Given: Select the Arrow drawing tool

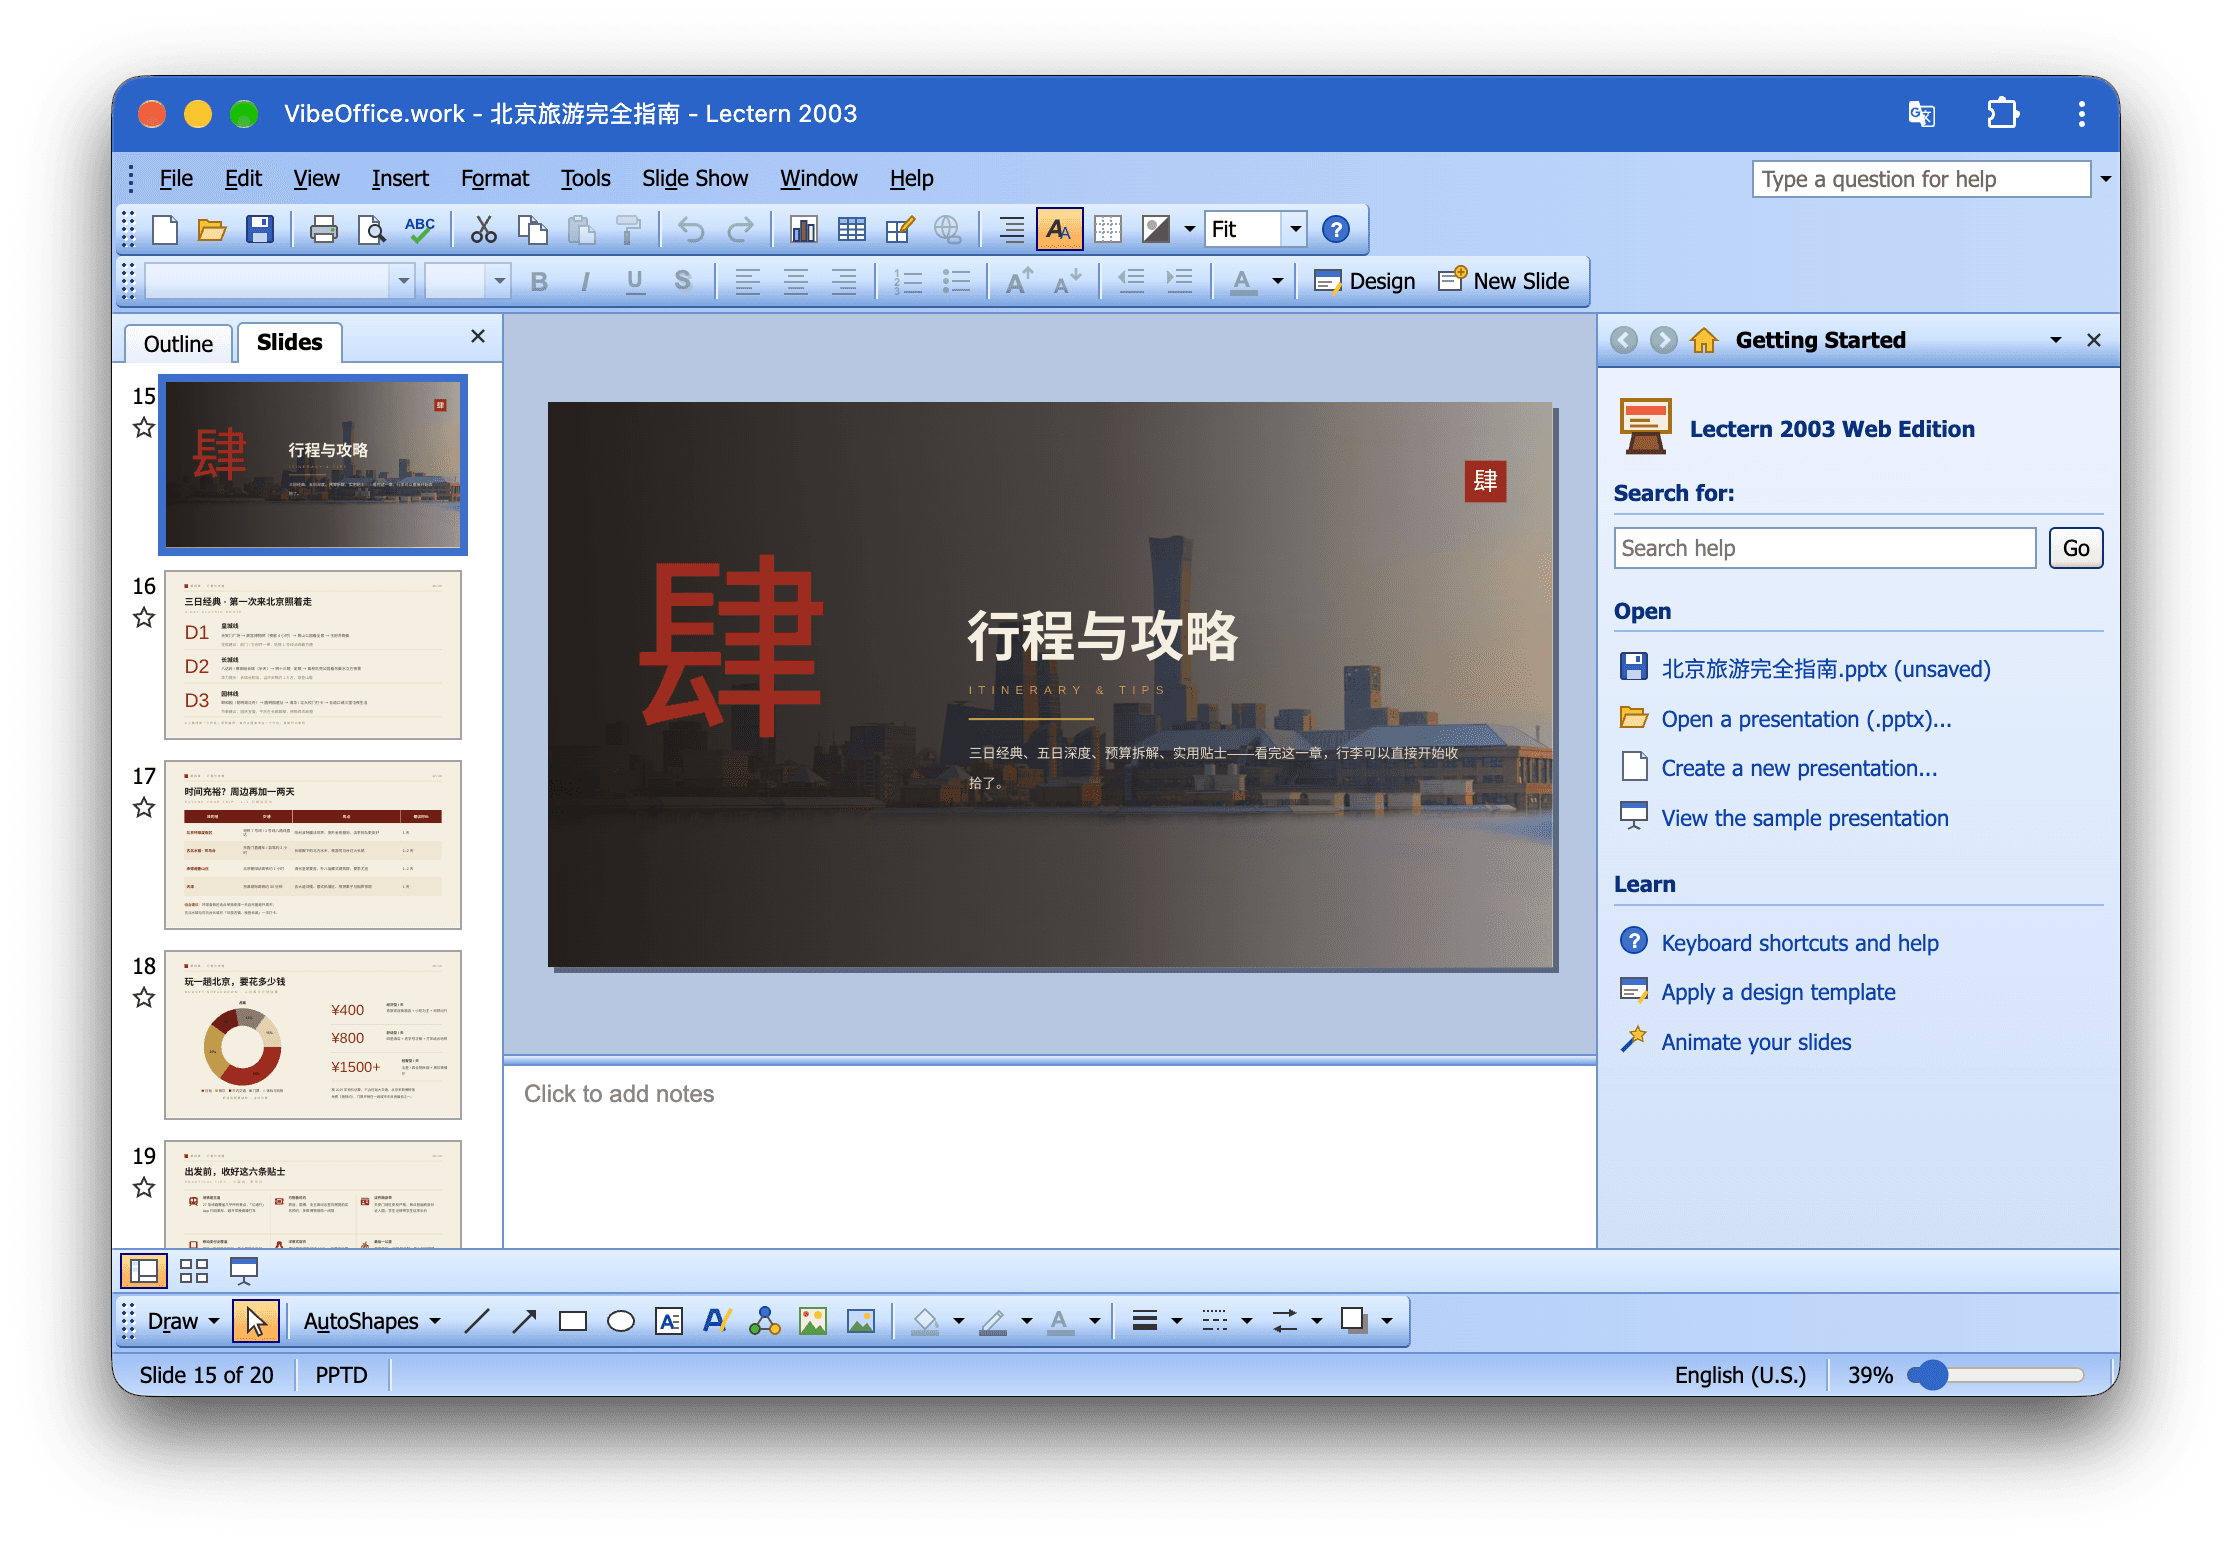Looking at the screenshot, I should pos(524,1321).
